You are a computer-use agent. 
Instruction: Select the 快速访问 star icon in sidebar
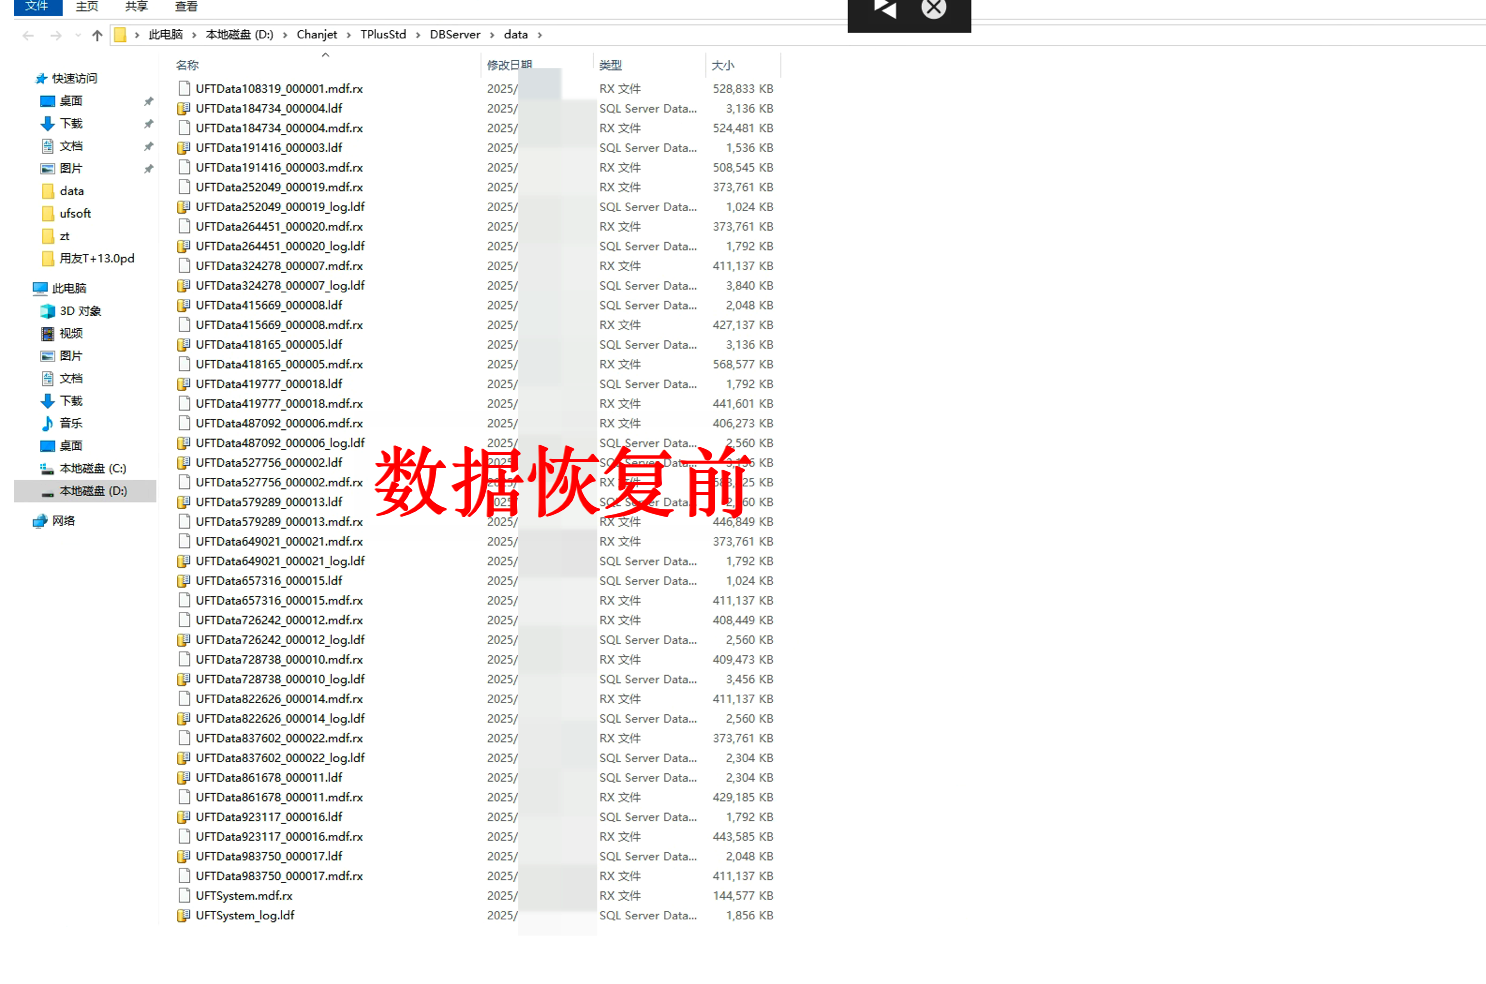pyautogui.click(x=41, y=79)
